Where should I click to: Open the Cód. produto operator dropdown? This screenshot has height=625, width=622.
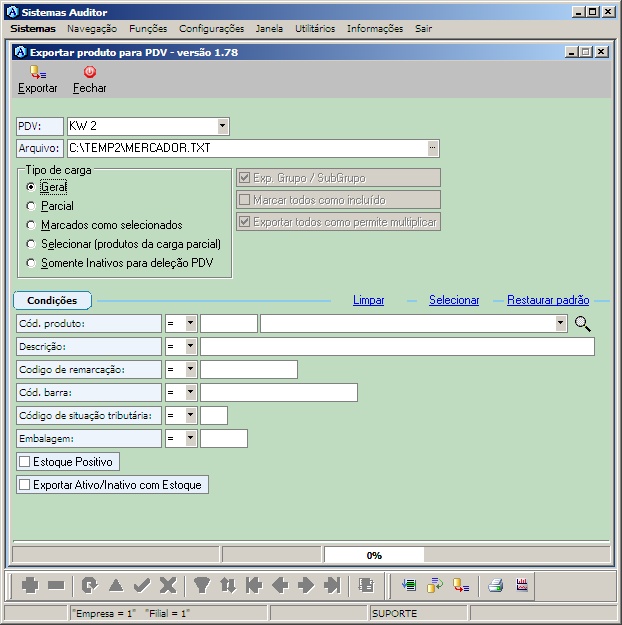(190, 324)
